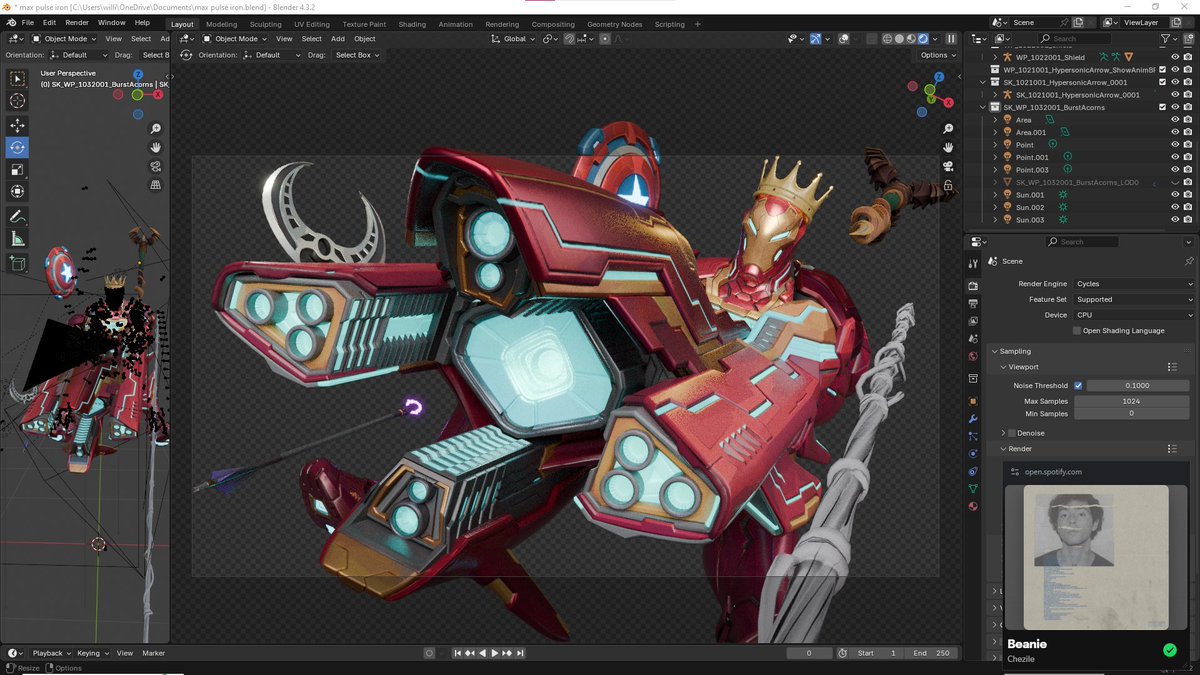The width and height of the screenshot is (1200, 675).
Task: Jump to timeline start frame
Action: click(x=458, y=653)
